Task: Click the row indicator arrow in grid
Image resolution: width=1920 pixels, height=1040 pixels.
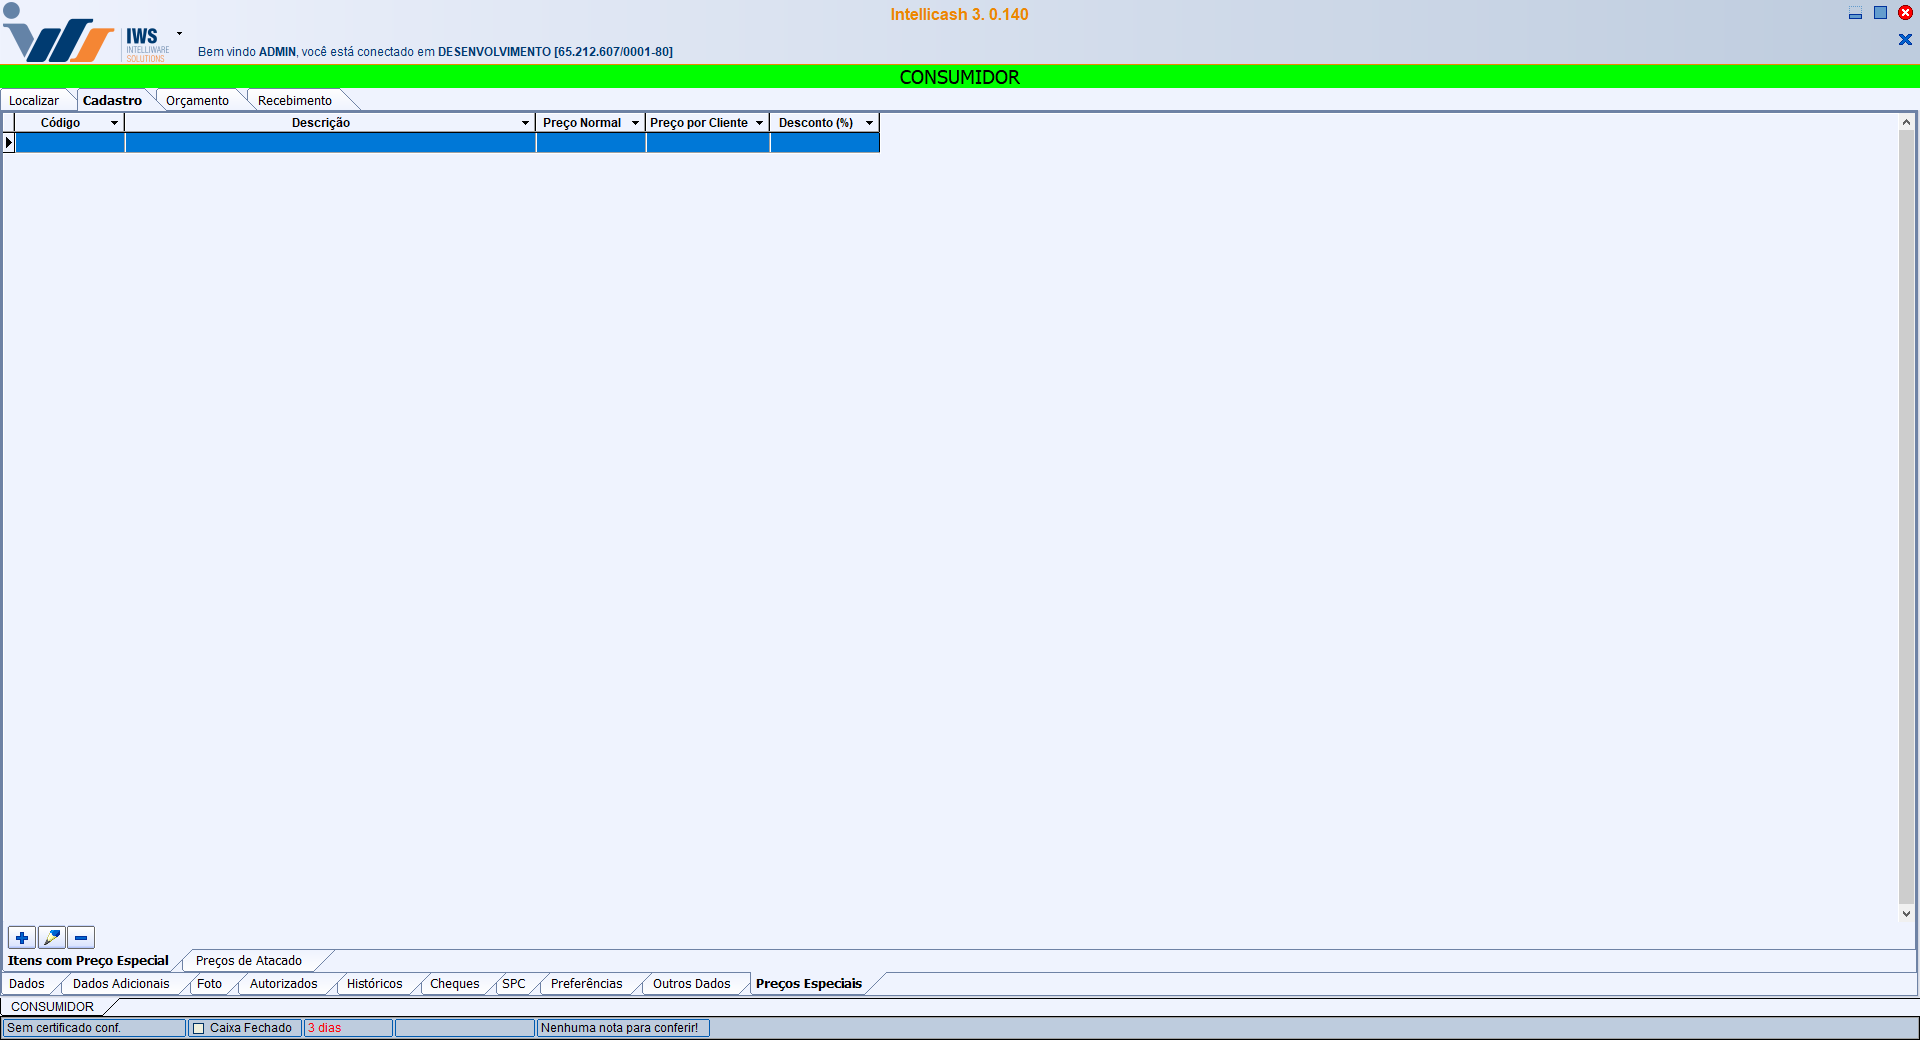Action: pos(9,143)
